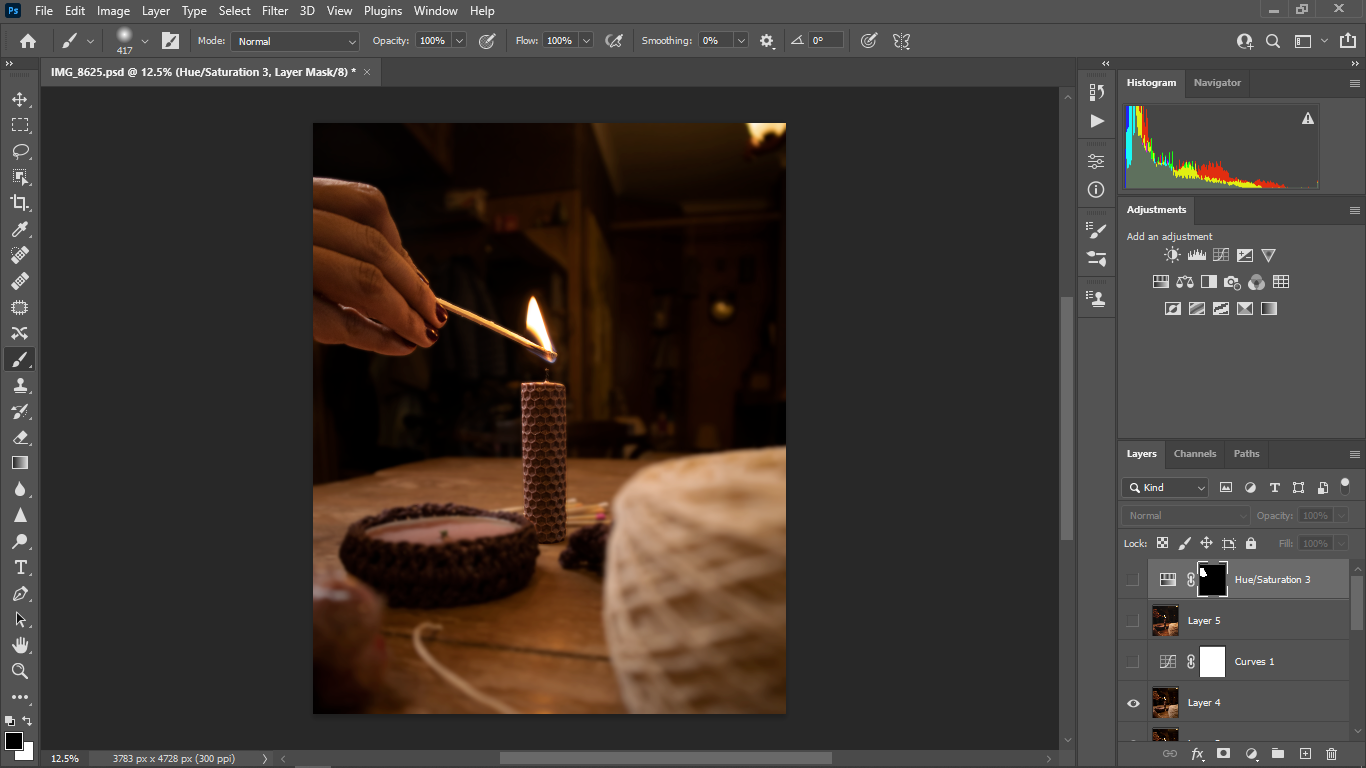Open the layer style fx menu
This screenshot has height=768, width=1366.
[x=1197, y=753]
